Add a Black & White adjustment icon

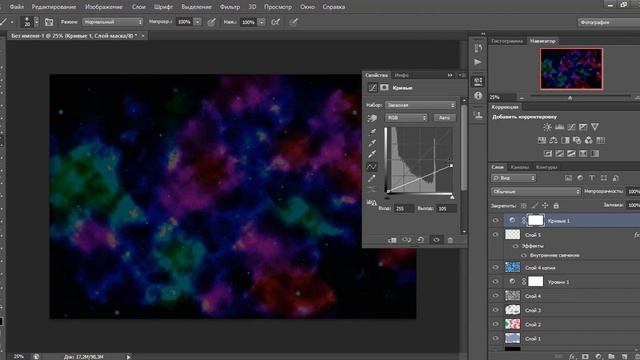point(565,140)
